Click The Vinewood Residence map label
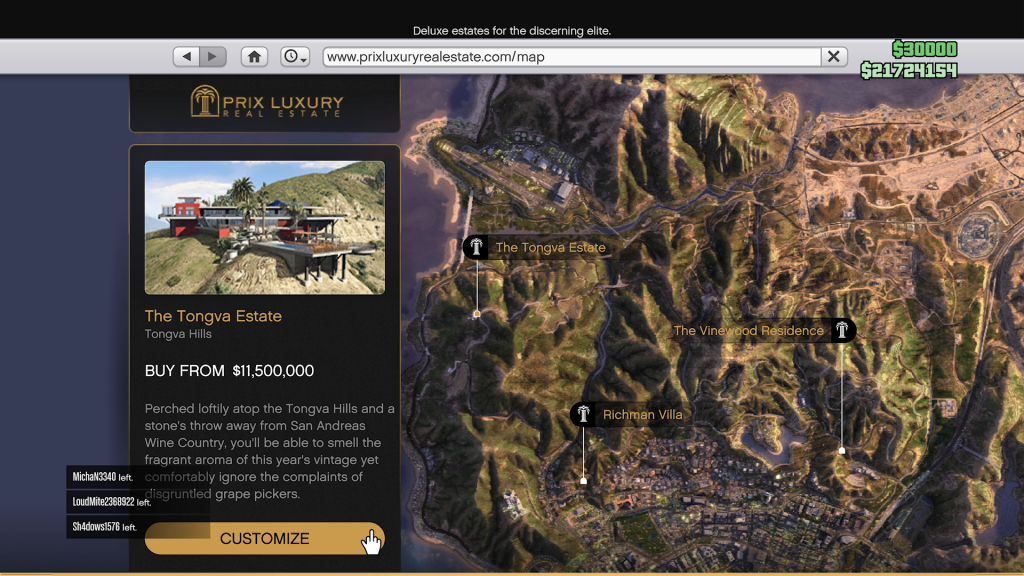Viewport: 1024px width, 576px height. click(748, 330)
